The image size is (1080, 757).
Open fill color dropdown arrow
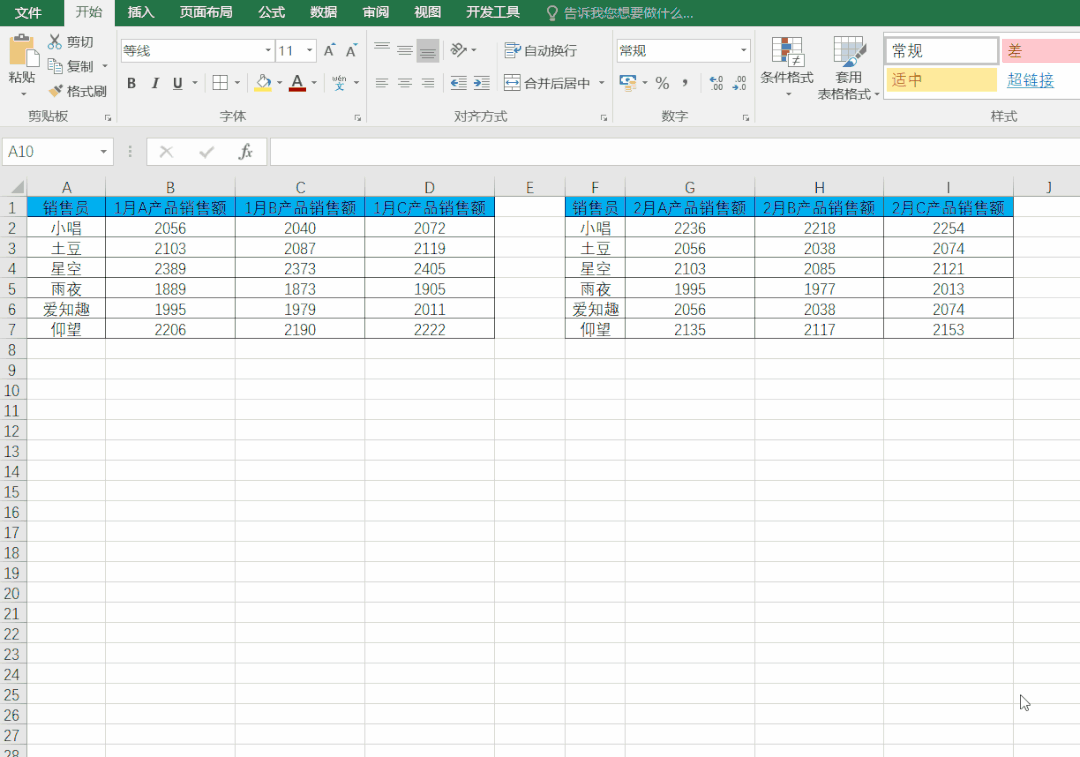click(280, 83)
